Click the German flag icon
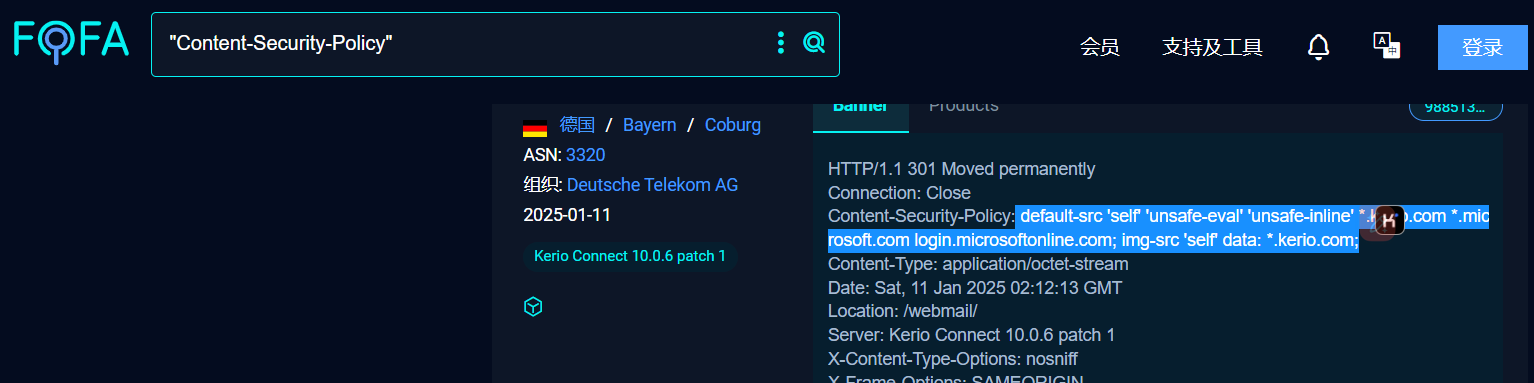1534x383 pixels. pyautogui.click(x=535, y=128)
